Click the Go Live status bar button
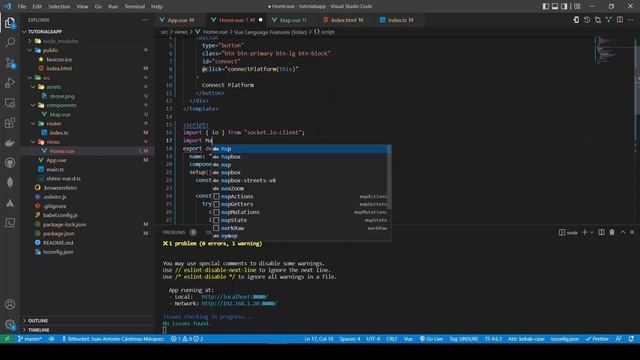The height and width of the screenshot is (360, 640). coord(431,339)
